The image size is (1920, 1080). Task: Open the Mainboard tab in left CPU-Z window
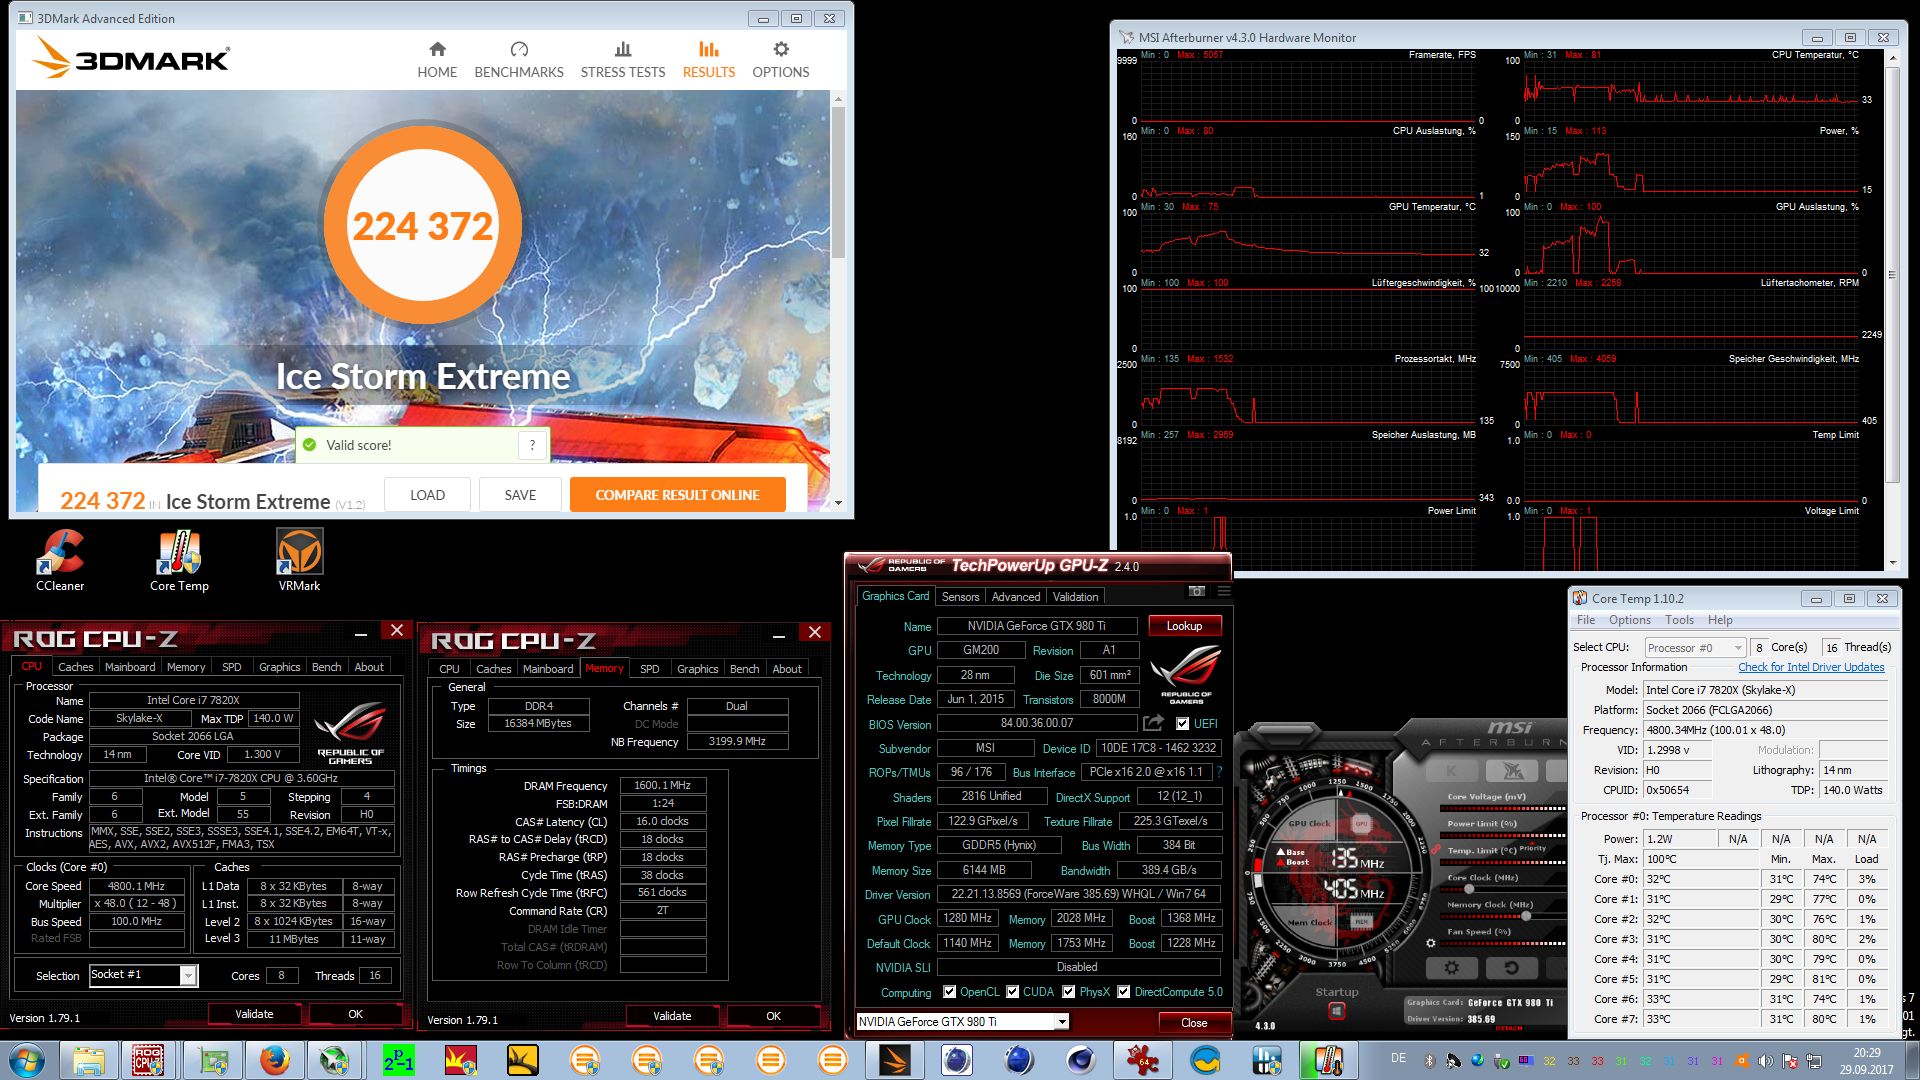pos(130,667)
